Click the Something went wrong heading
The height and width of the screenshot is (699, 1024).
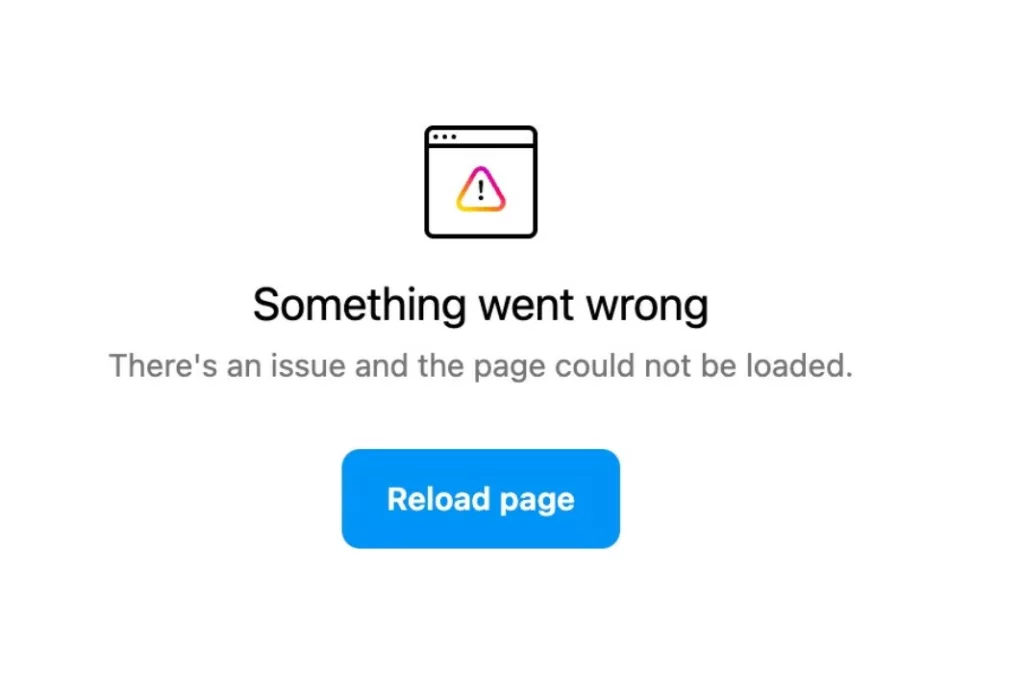481,305
